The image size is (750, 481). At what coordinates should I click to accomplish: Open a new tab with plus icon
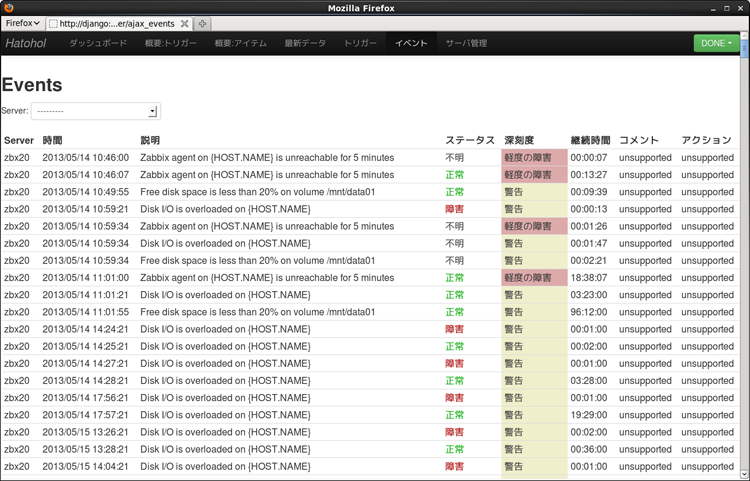tap(203, 23)
